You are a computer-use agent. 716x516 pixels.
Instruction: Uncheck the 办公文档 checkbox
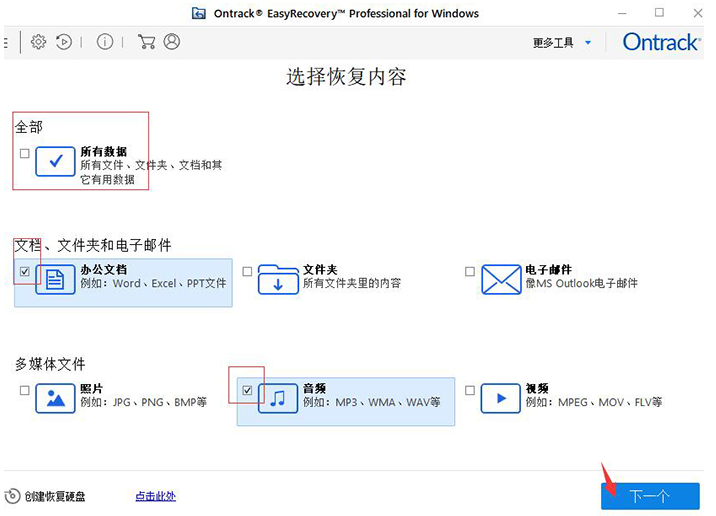25,272
